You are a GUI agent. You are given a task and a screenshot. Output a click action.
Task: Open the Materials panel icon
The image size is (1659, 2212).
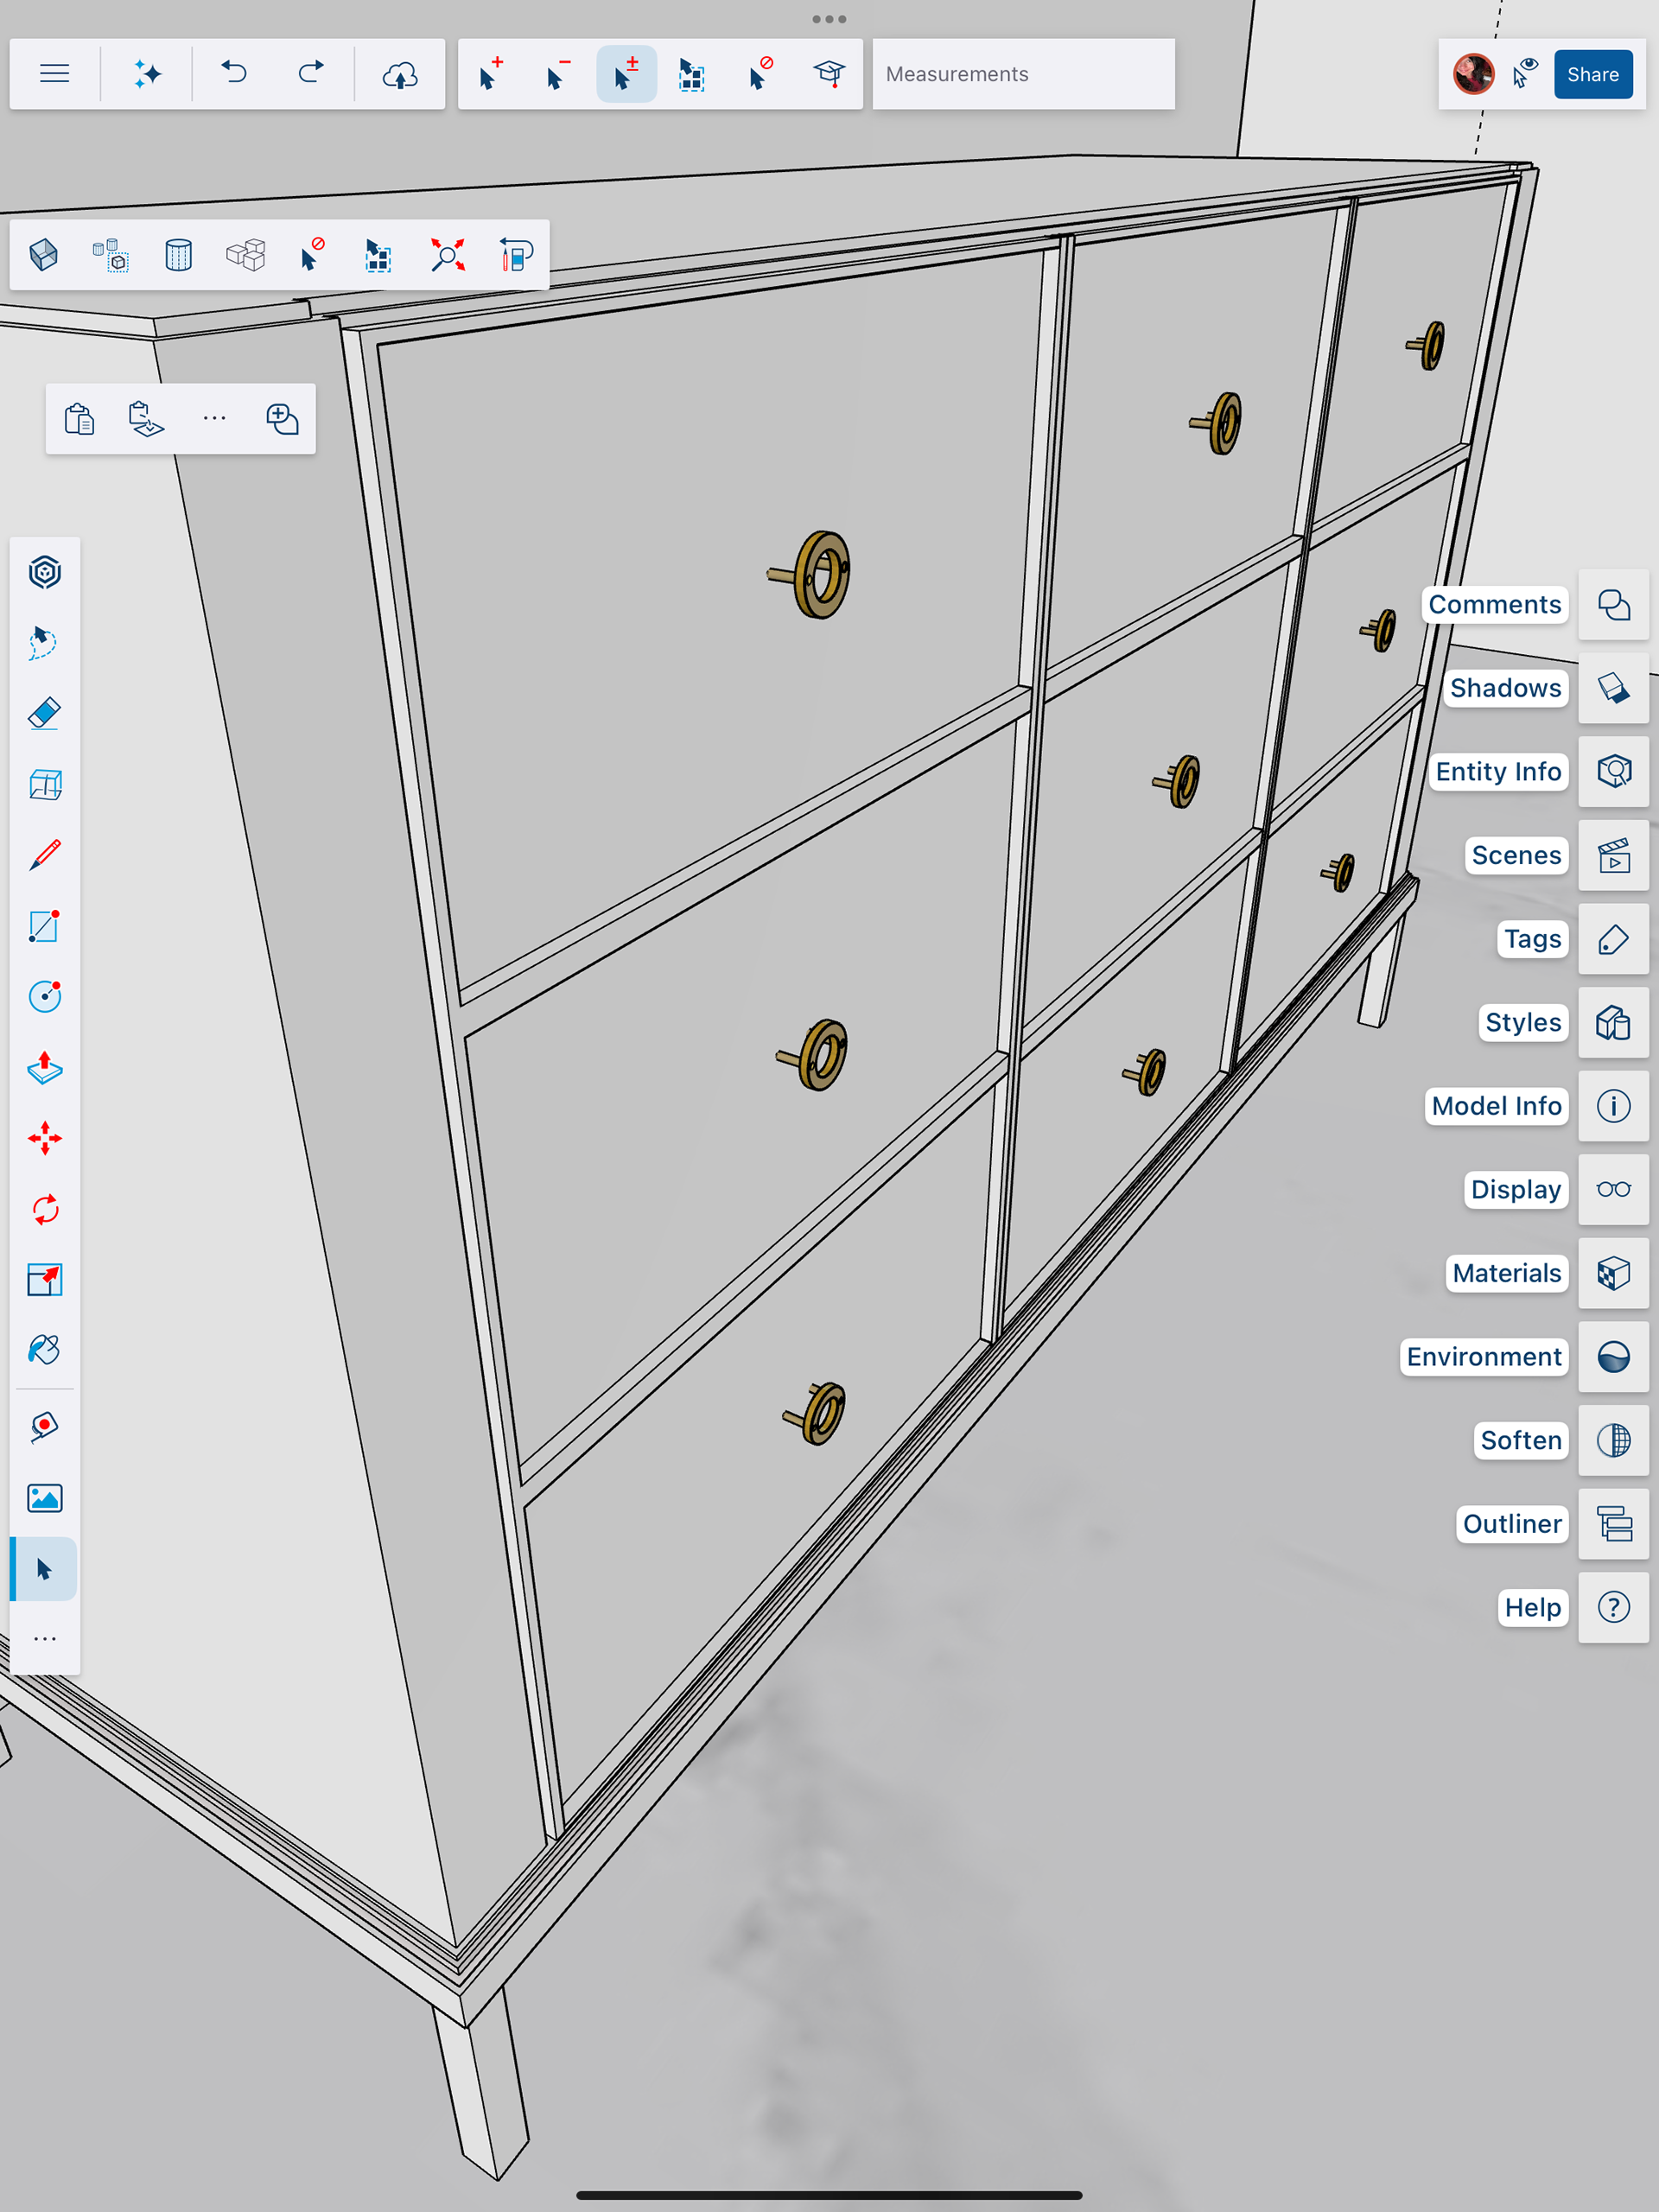1613,1273
